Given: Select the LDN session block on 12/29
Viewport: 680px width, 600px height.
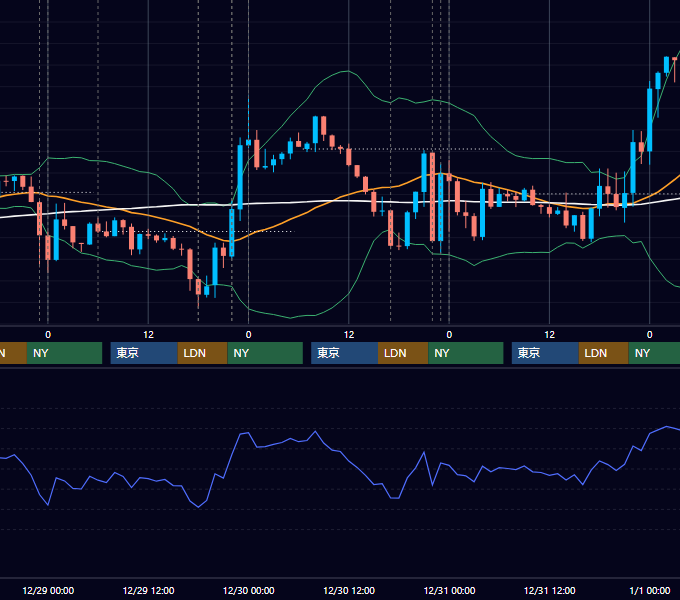Looking at the screenshot, I should 203,353.
